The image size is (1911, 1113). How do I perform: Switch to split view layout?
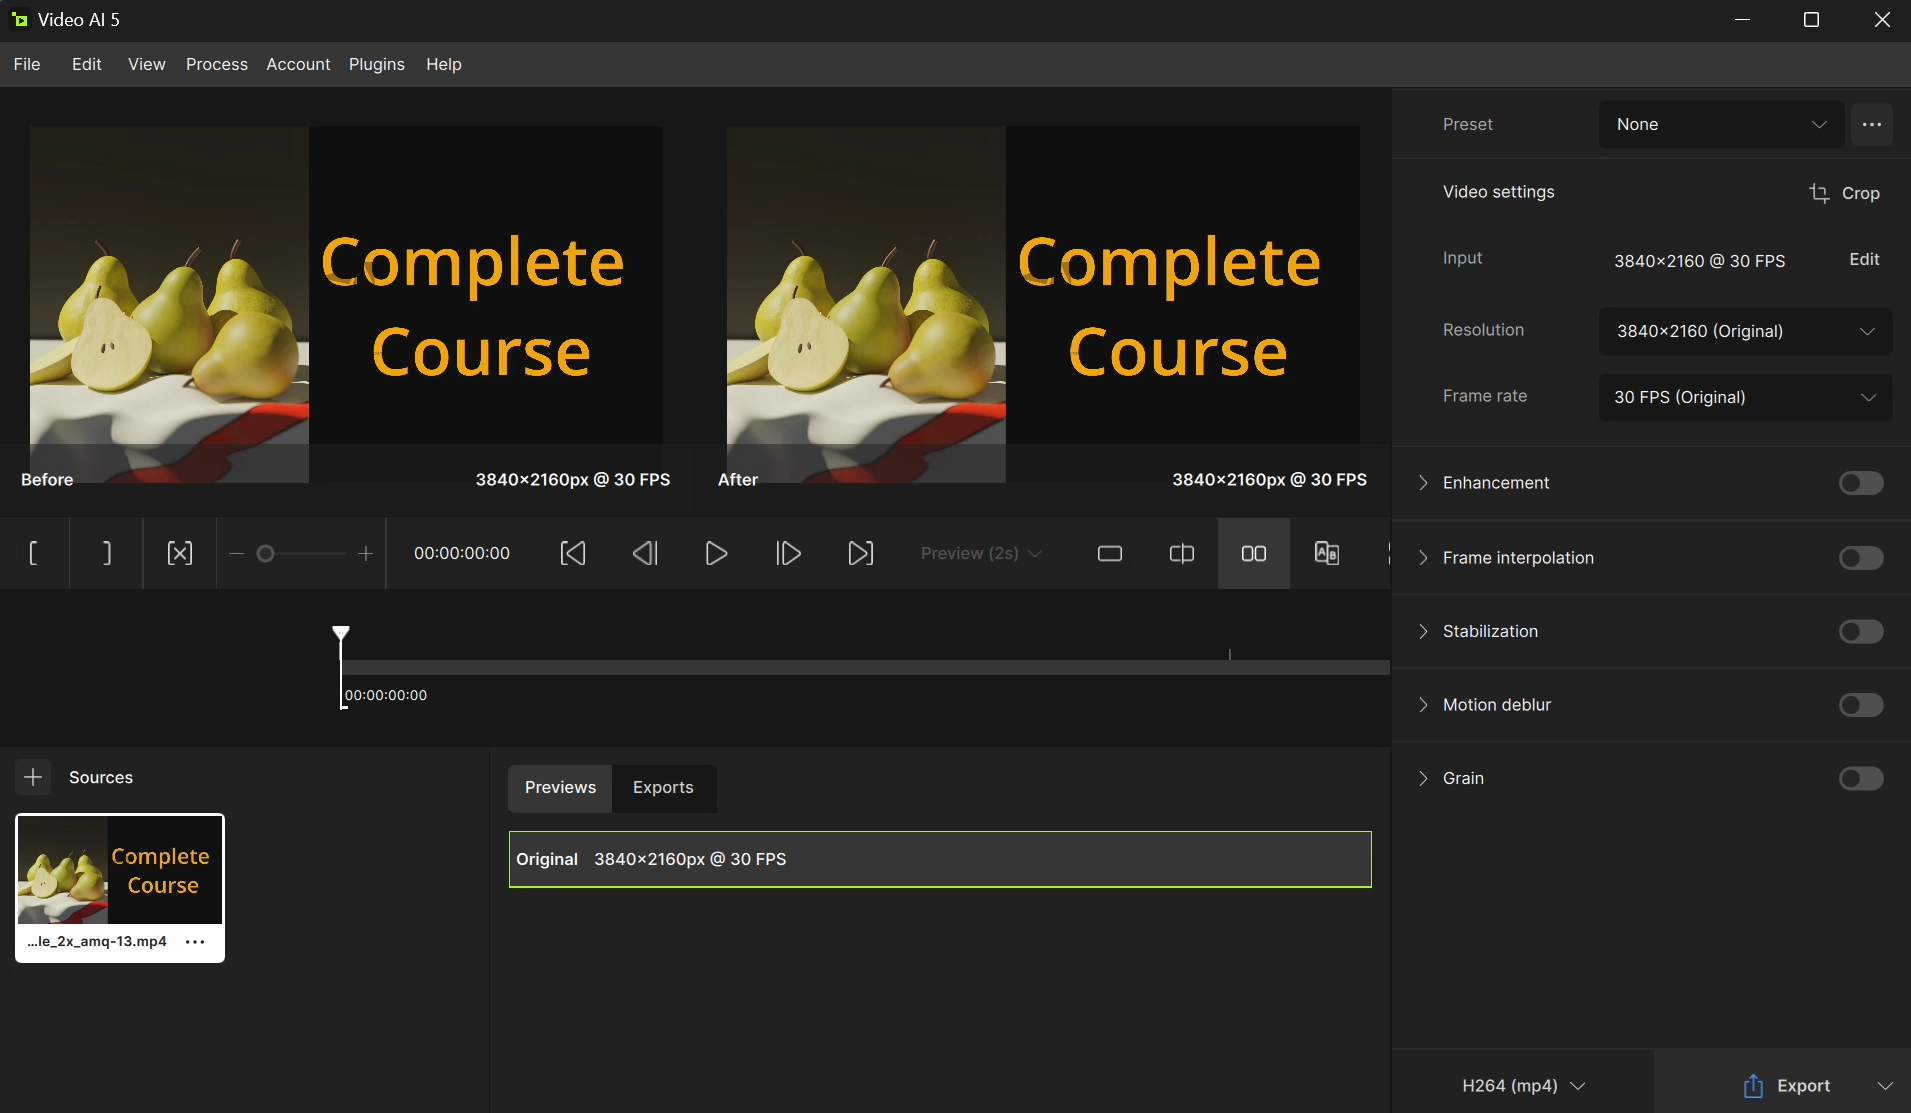pos(1182,553)
